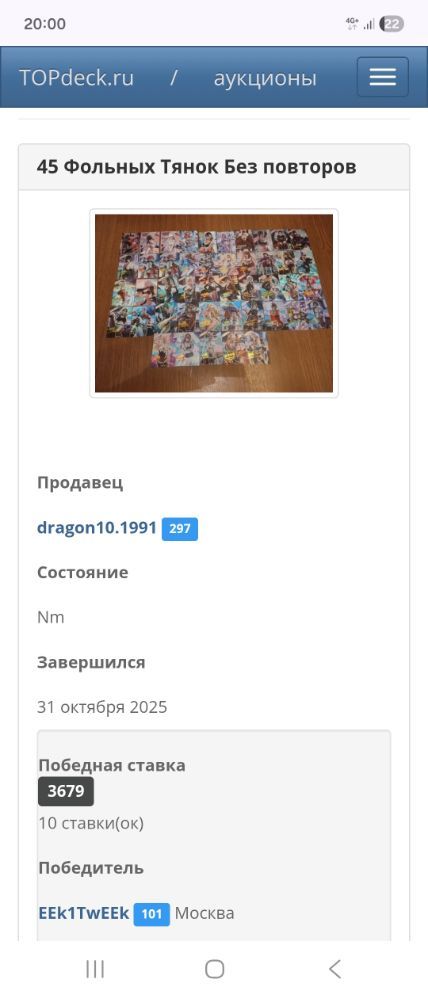
Task: Tap the 4G signal strength icon
Action: (360, 24)
